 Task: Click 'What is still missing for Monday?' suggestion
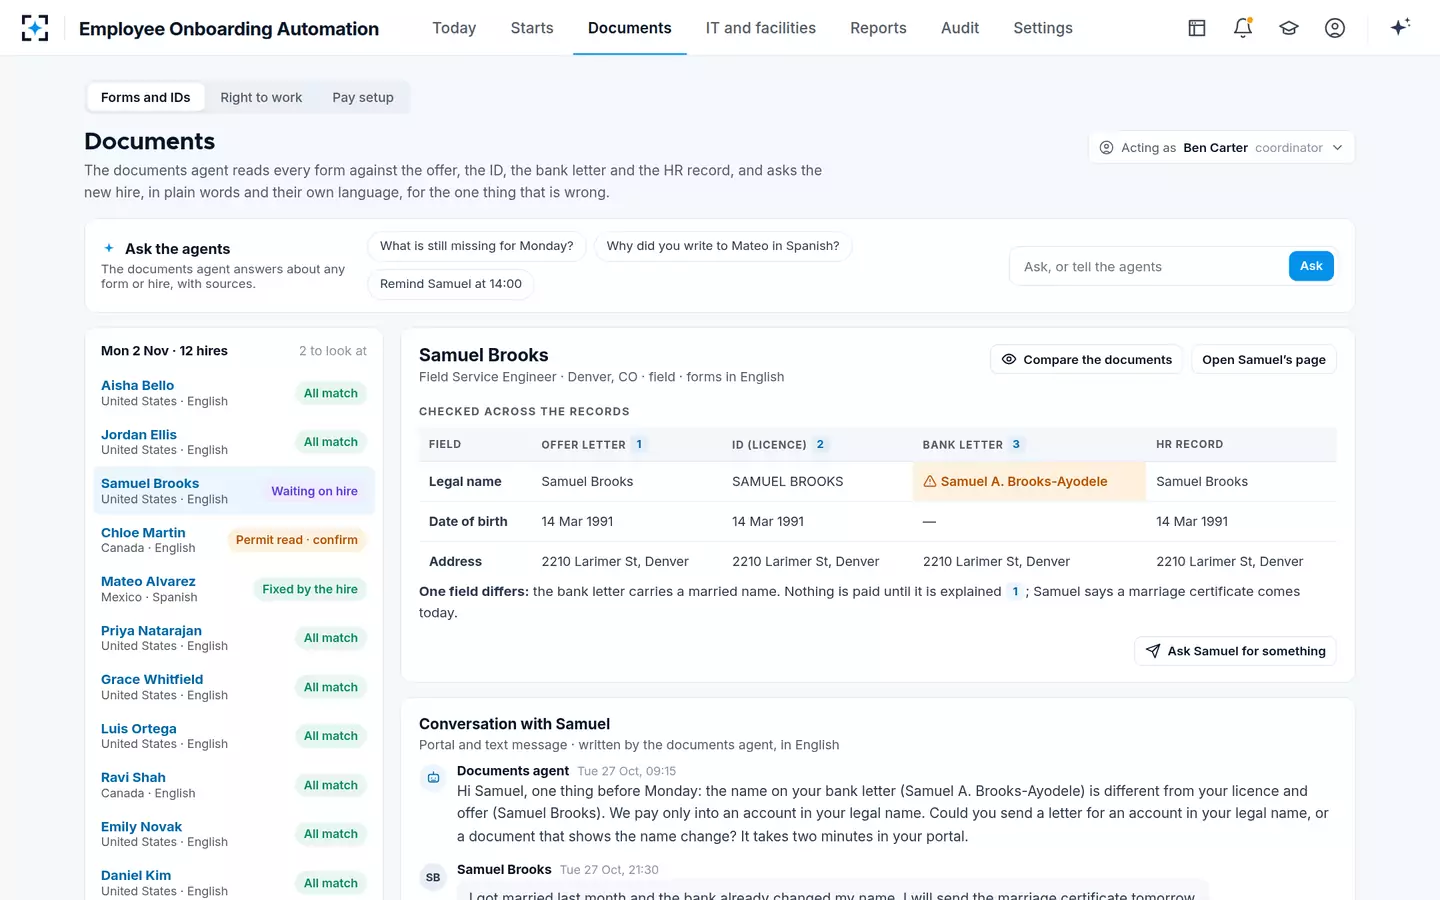pyautogui.click(x=477, y=246)
